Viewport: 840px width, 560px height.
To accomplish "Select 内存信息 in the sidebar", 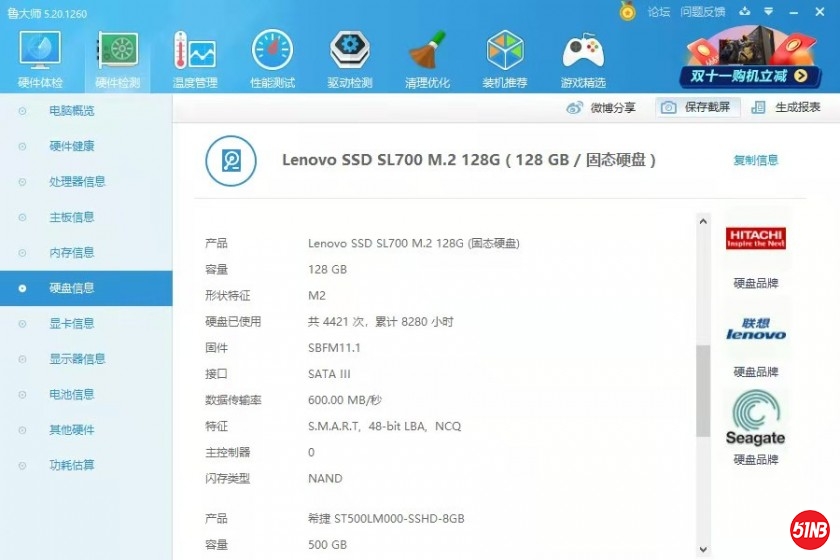I will point(86,252).
